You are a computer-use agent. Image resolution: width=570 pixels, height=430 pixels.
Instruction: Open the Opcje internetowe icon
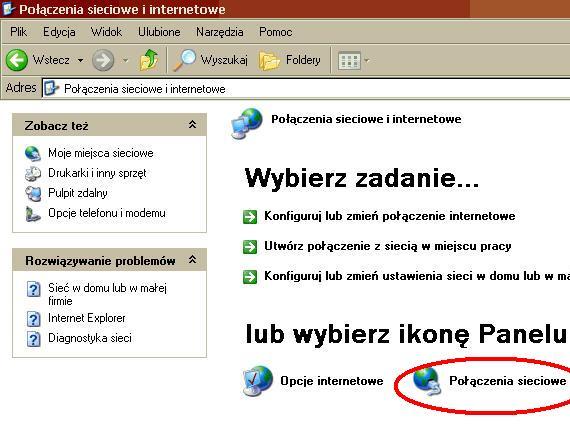(258, 381)
